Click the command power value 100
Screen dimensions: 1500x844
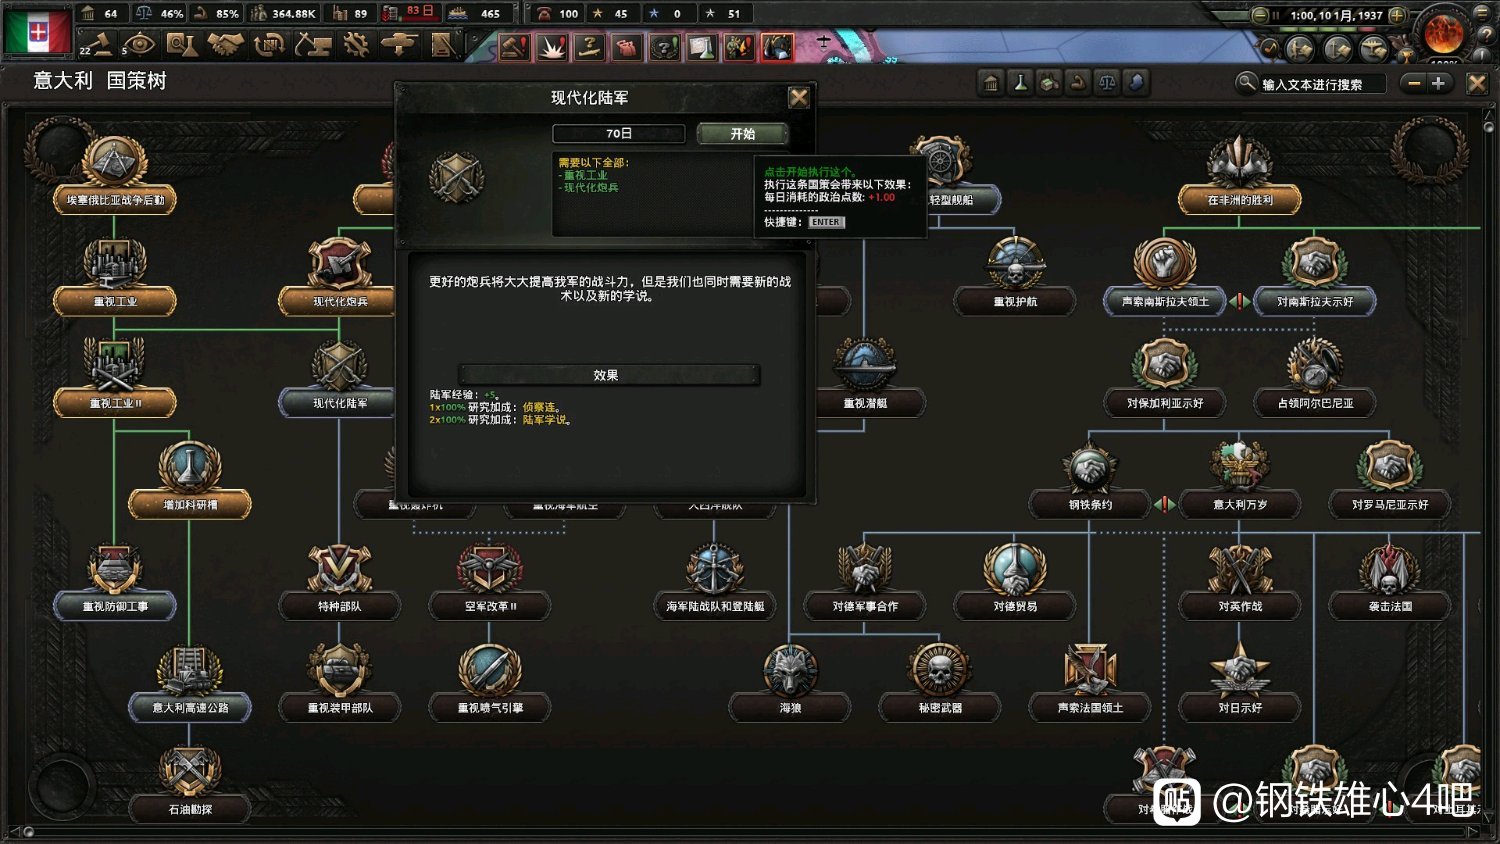[558, 14]
